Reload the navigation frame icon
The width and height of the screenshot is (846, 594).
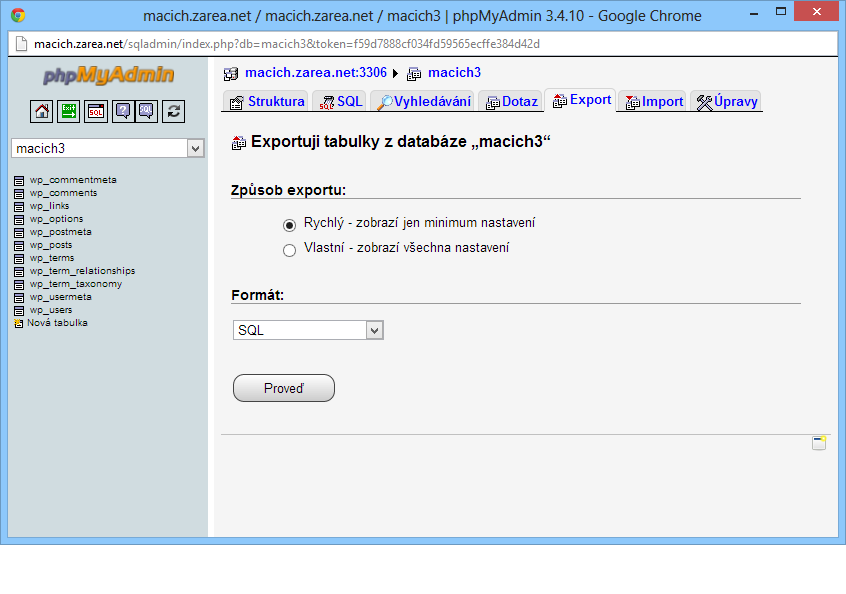click(173, 111)
